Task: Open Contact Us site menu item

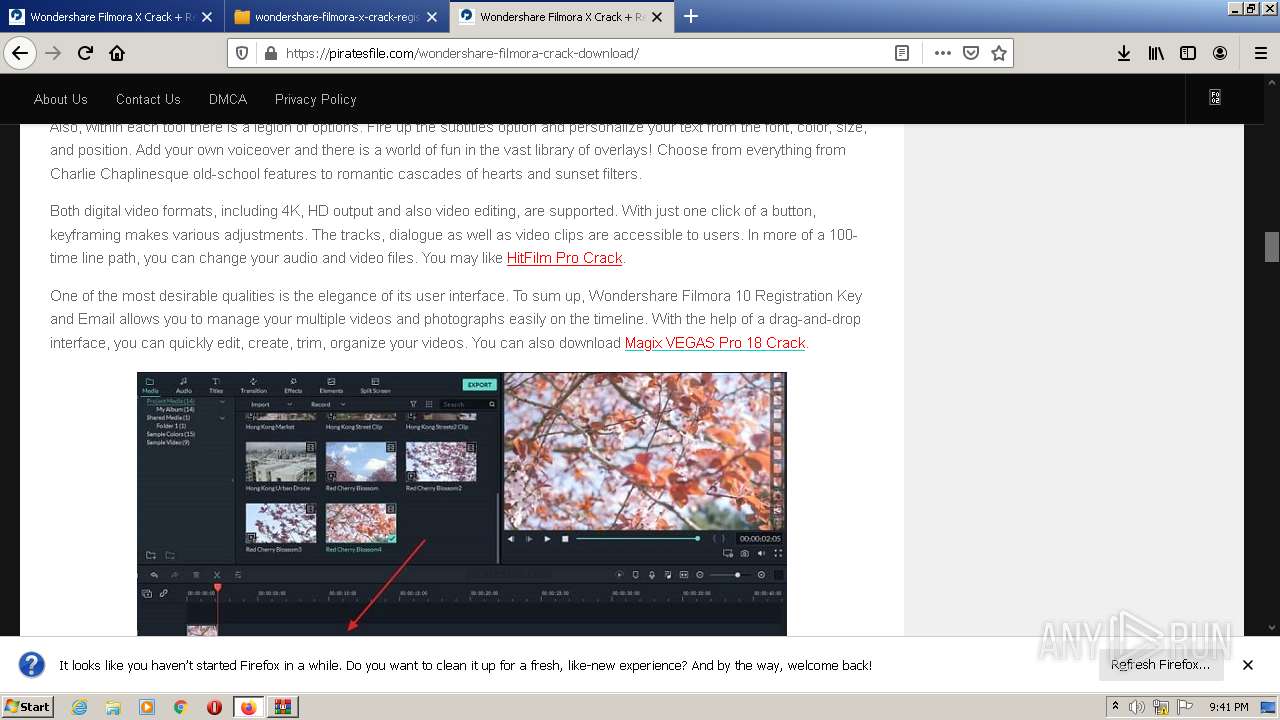Action: pyautogui.click(x=148, y=99)
